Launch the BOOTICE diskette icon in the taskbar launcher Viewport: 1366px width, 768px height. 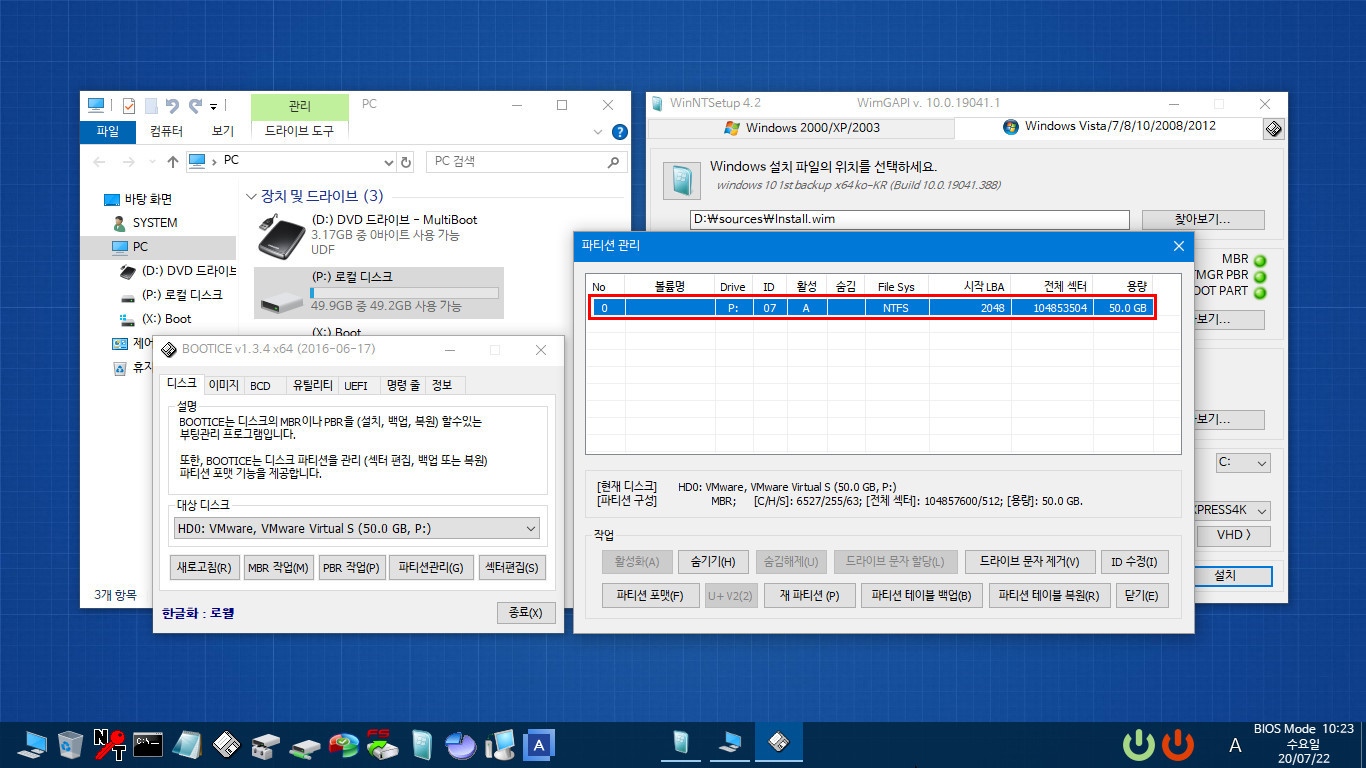pos(227,743)
